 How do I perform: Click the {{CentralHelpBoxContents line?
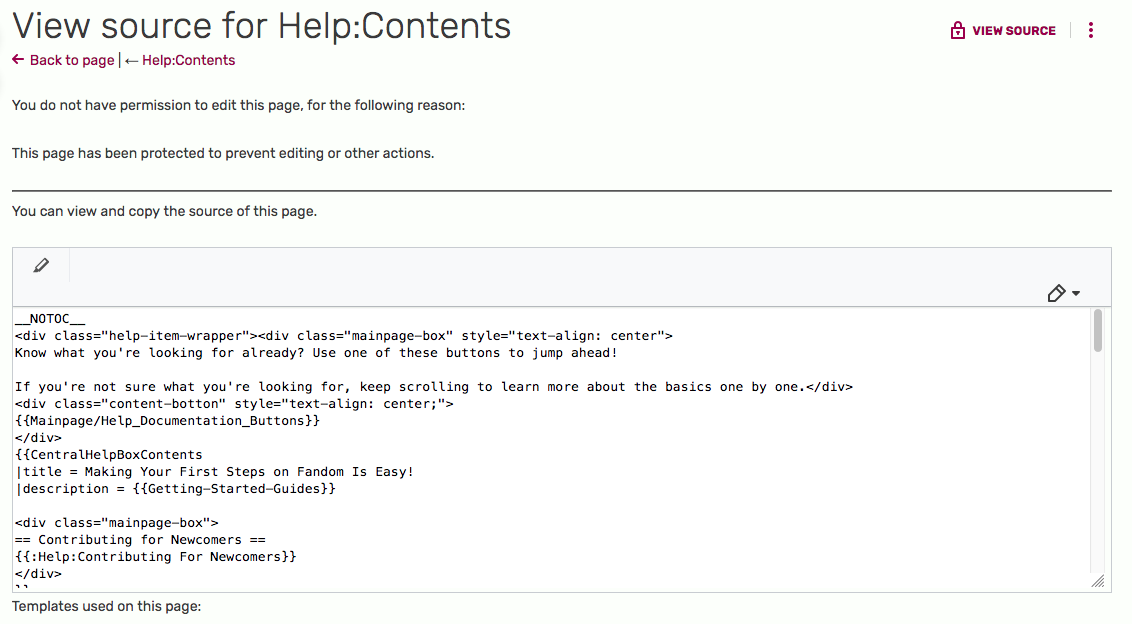tap(108, 455)
